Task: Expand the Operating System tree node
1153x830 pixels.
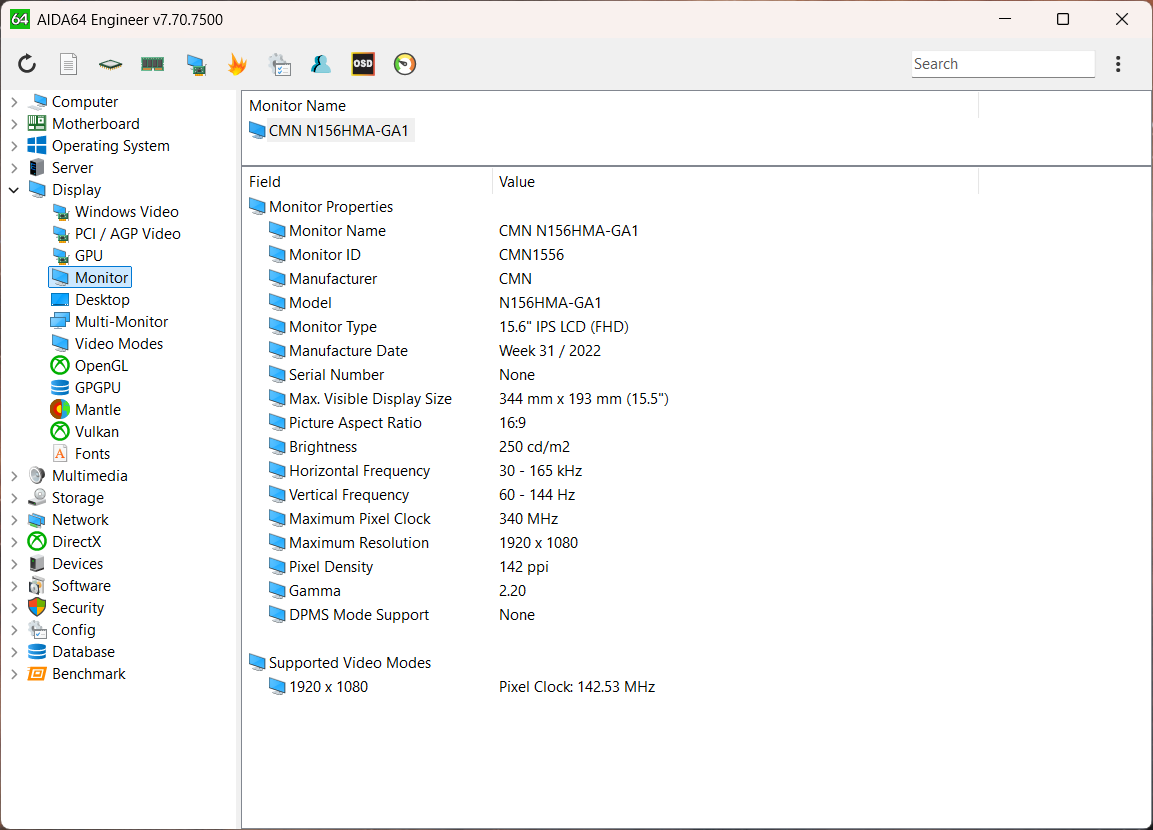Action: pyautogui.click(x=14, y=146)
